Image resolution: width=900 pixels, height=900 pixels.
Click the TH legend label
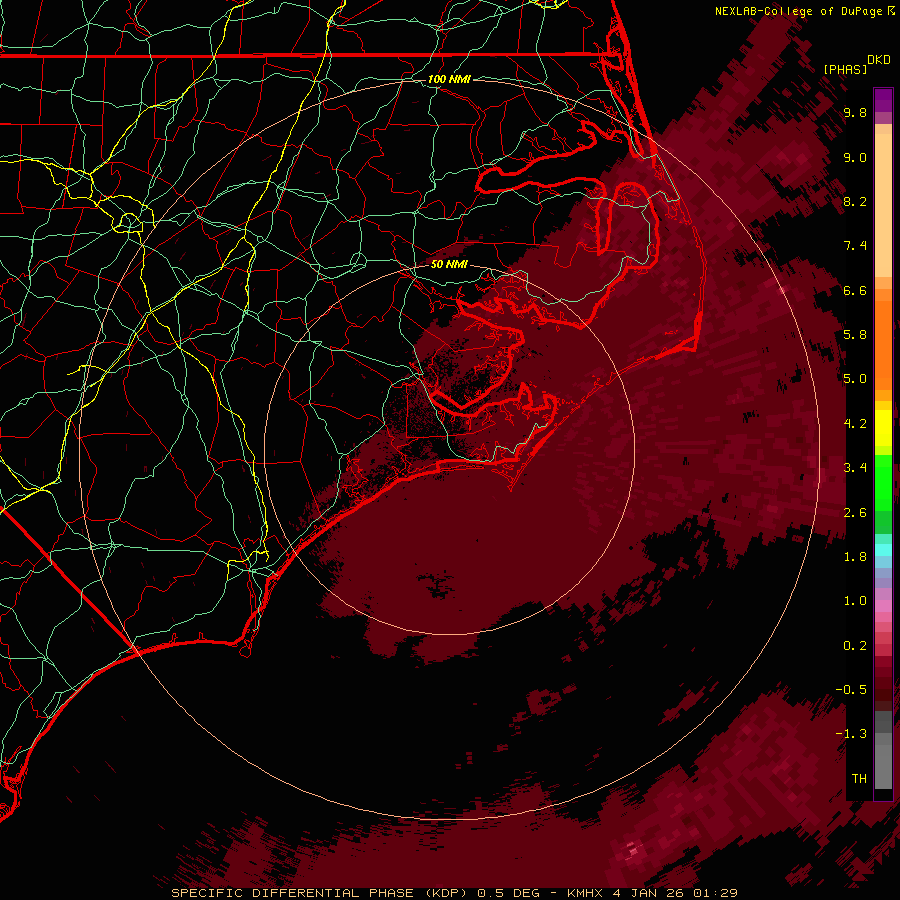pyautogui.click(x=859, y=779)
